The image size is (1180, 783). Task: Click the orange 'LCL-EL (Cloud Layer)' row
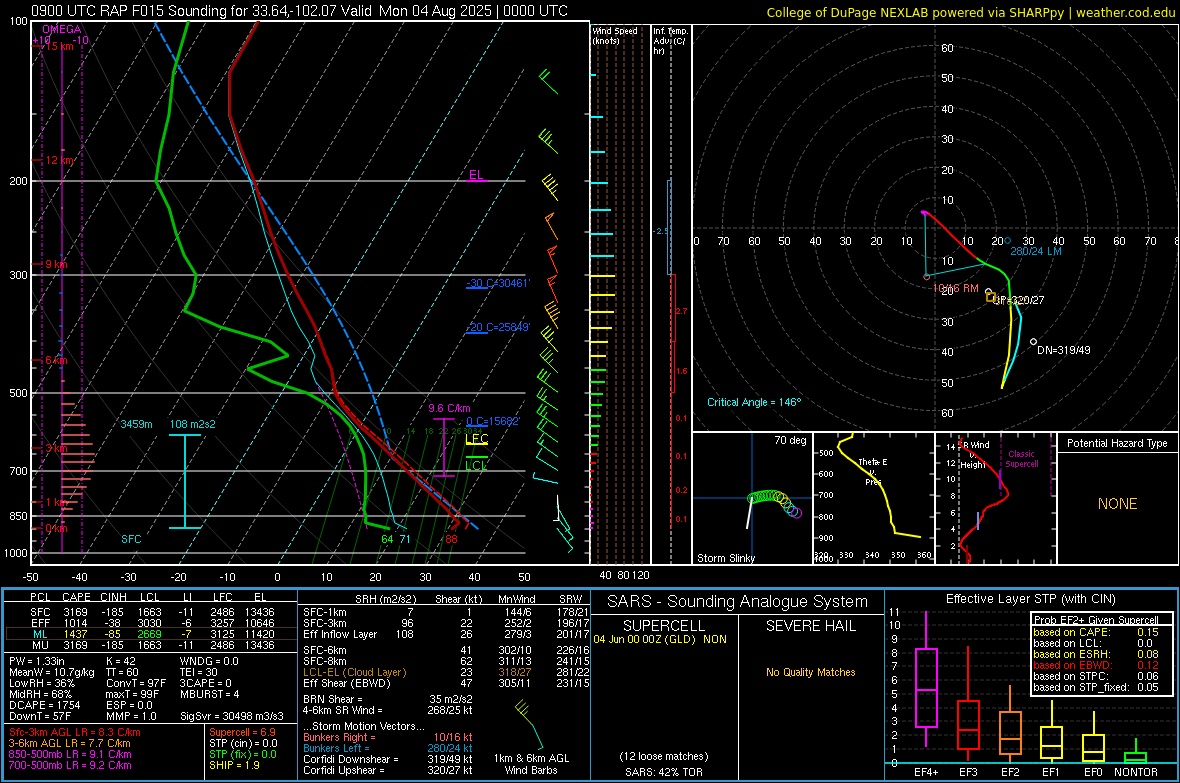pyautogui.click(x=446, y=672)
